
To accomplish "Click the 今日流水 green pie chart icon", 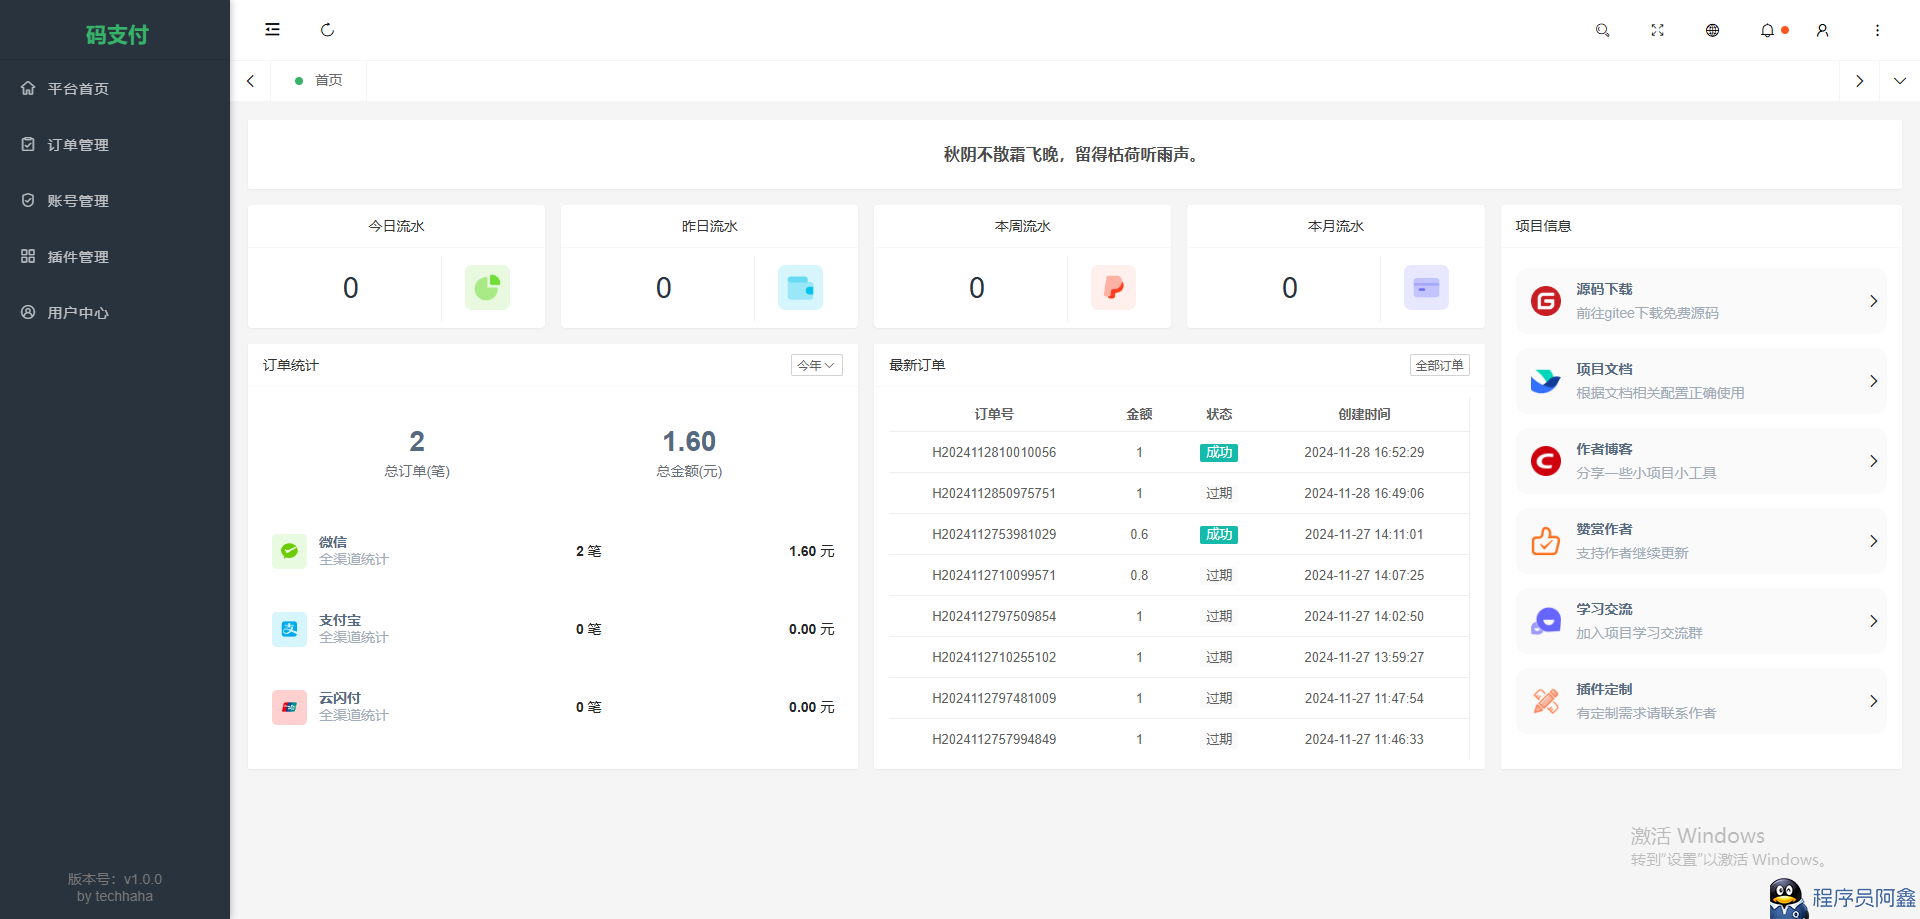I will pyautogui.click(x=487, y=287).
